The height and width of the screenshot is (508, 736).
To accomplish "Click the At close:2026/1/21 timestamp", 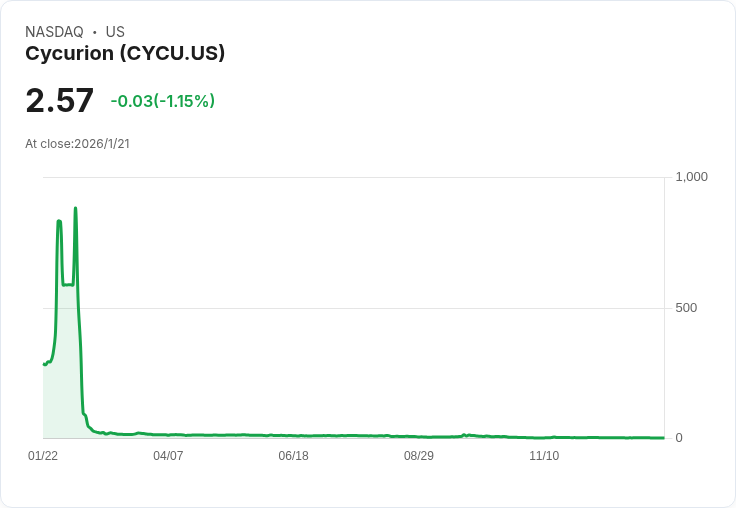I will pos(77,144).
